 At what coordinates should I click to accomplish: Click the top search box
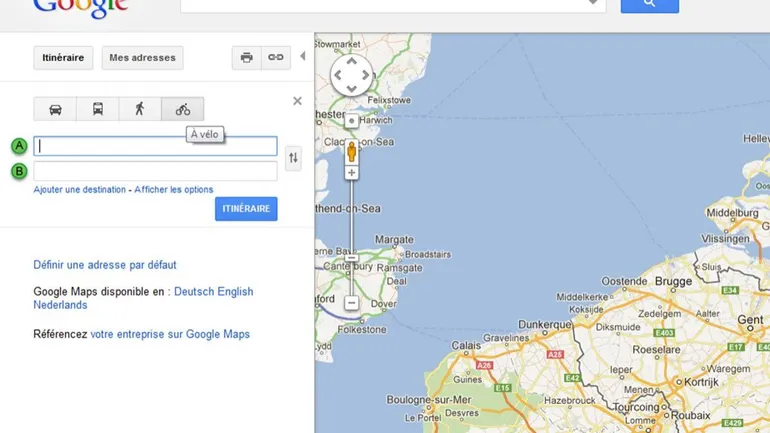(393, 5)
